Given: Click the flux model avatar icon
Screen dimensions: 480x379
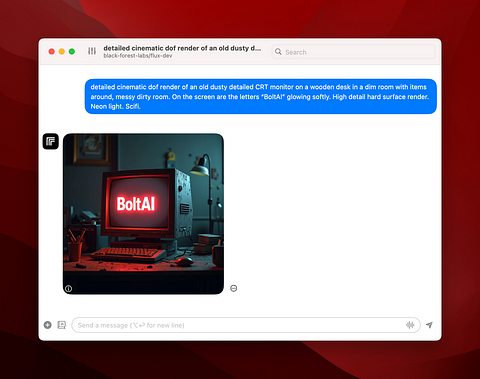Looking at the screenshot, I should (51, 141).
